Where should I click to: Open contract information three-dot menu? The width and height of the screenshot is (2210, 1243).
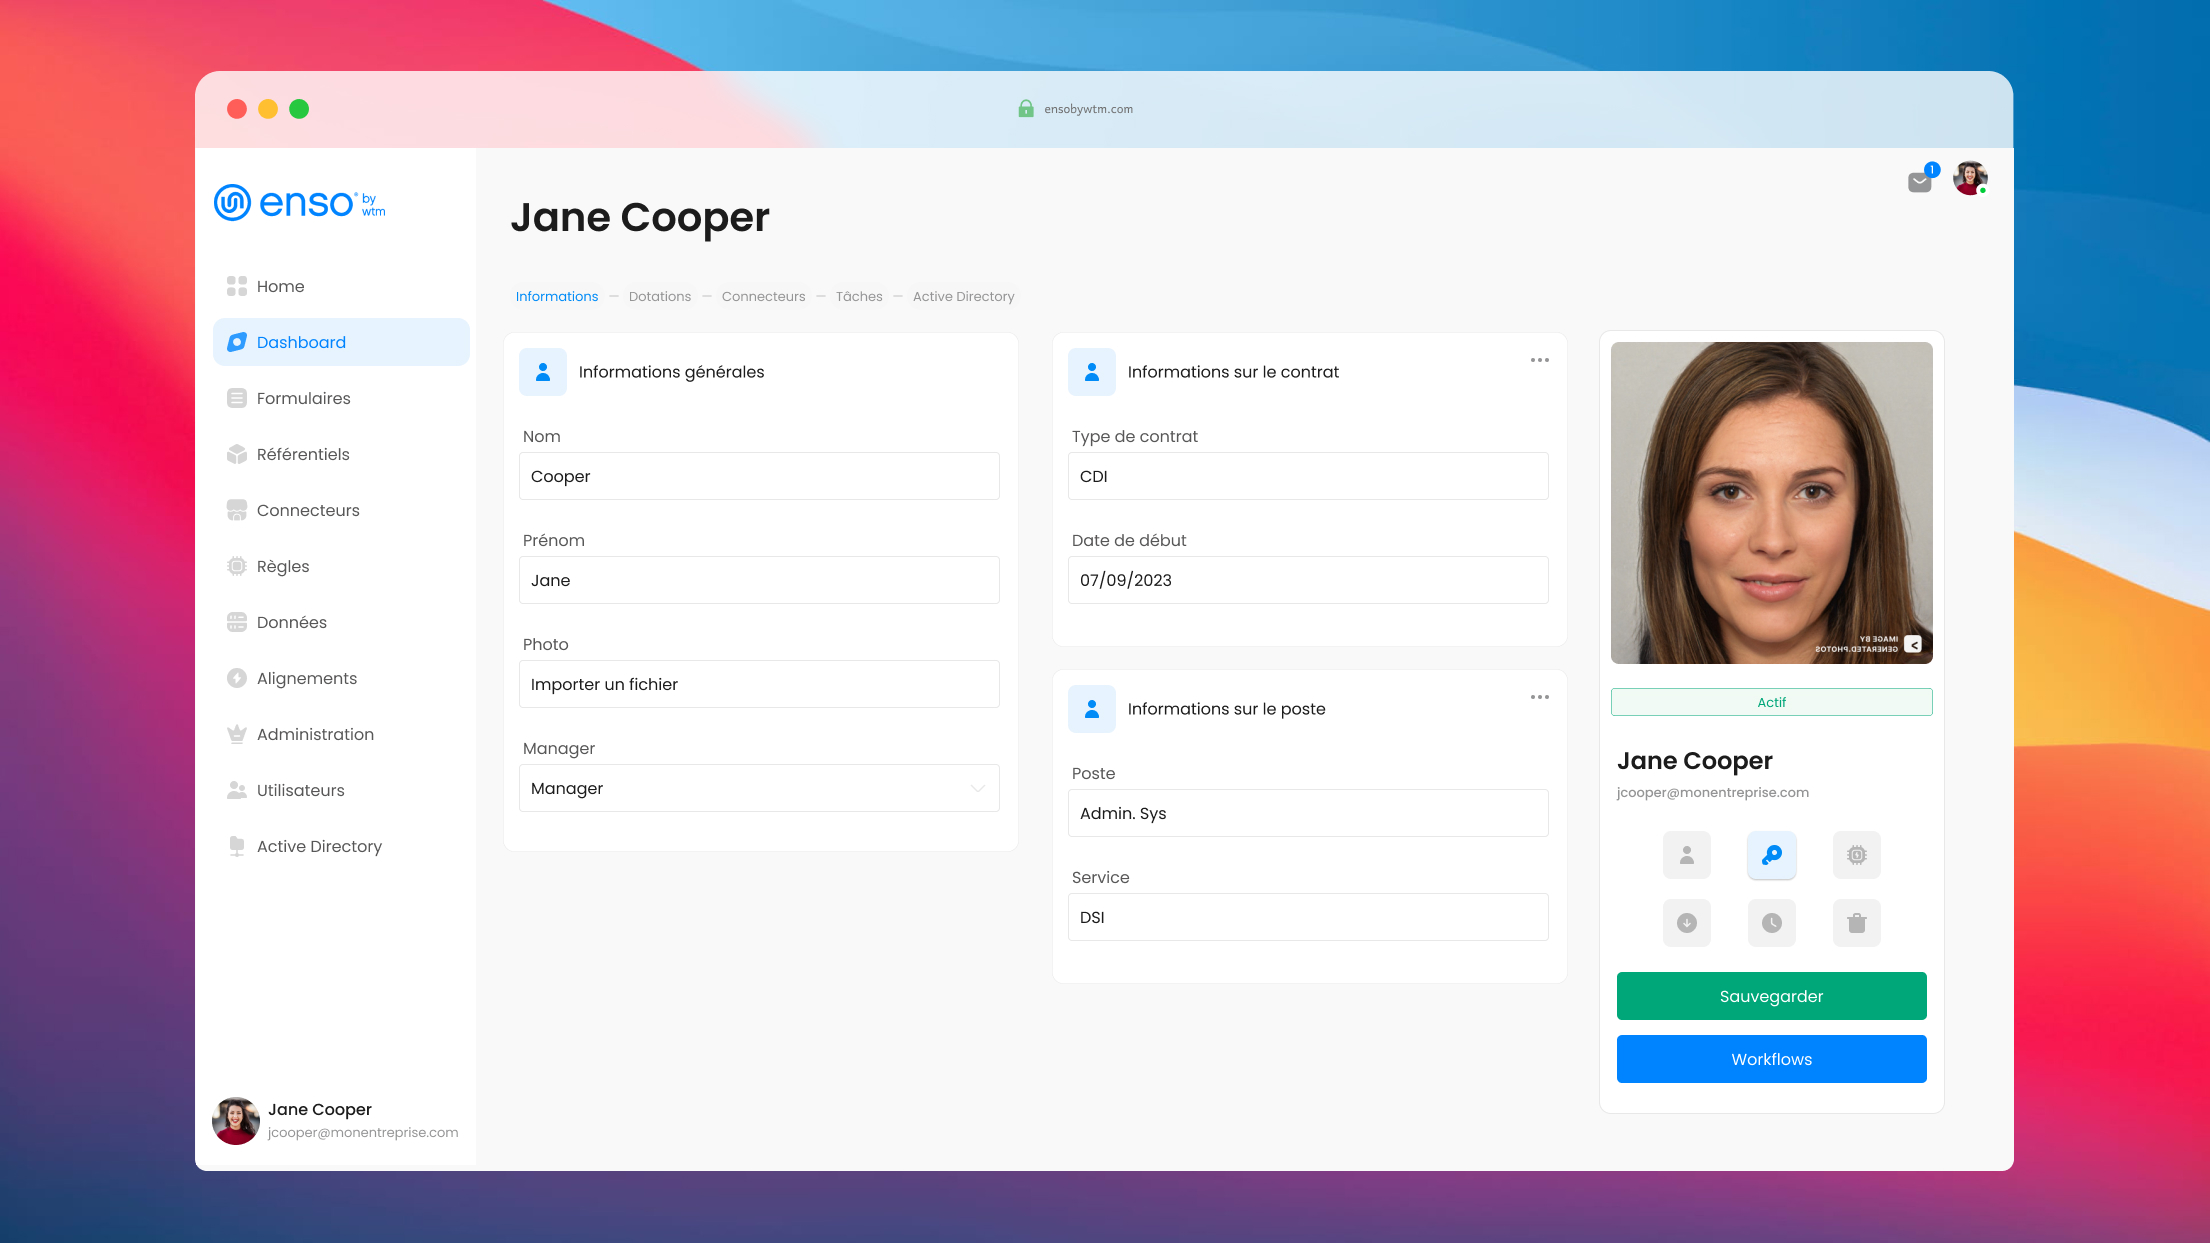tap(1539, 360)
